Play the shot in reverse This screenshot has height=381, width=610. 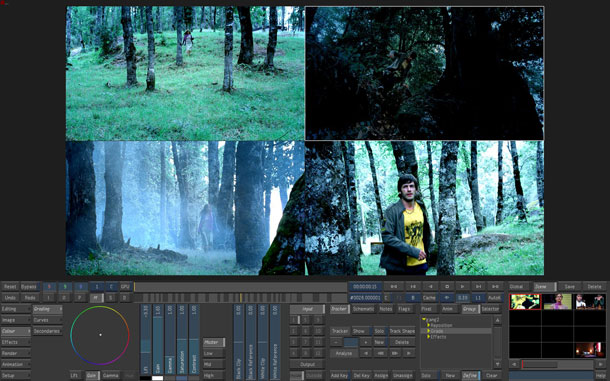click(x=430, y=287)
